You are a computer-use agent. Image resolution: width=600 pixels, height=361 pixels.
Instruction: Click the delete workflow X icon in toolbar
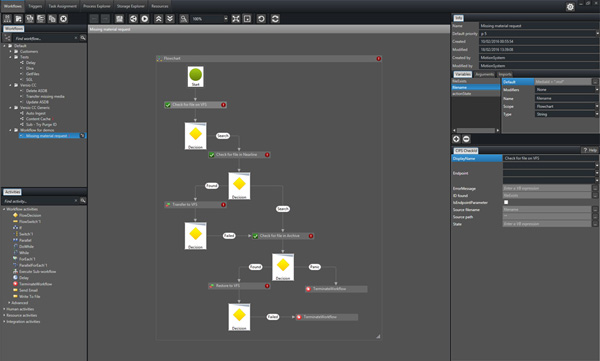[64, 19]
